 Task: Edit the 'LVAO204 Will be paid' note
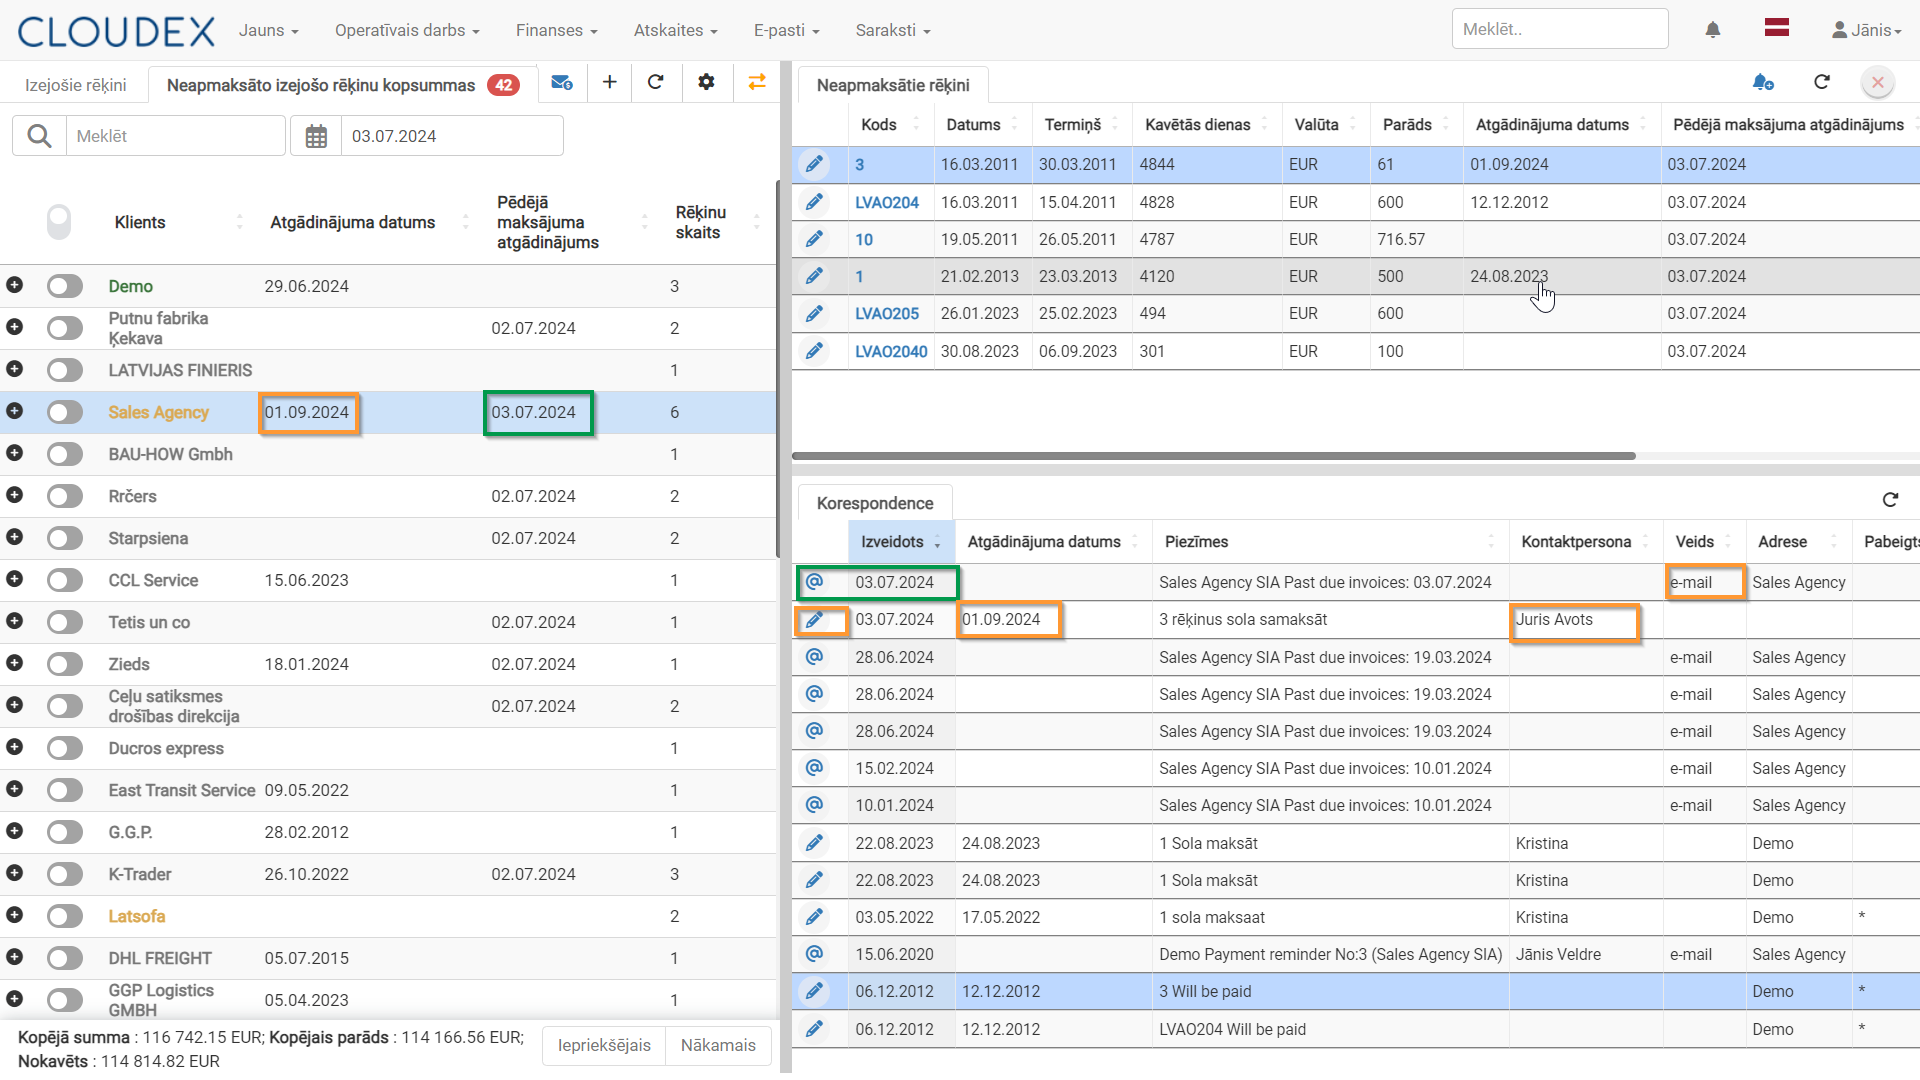[x=815, y=1029]
